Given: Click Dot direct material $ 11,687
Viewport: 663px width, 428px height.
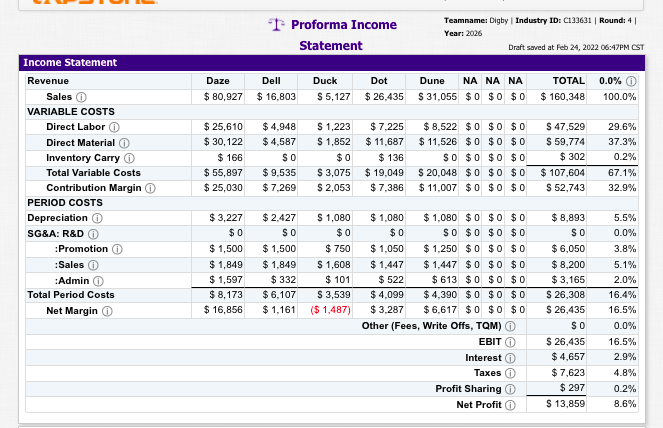Looking at the screenshot, I should coord(385,142).
